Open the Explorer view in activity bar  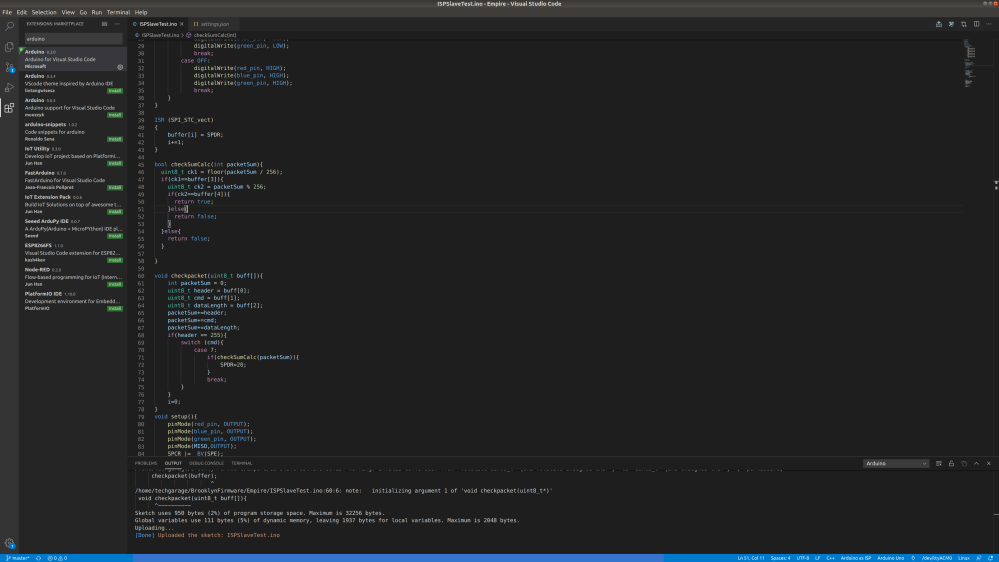pyautogui.click(x=9, y=47)
